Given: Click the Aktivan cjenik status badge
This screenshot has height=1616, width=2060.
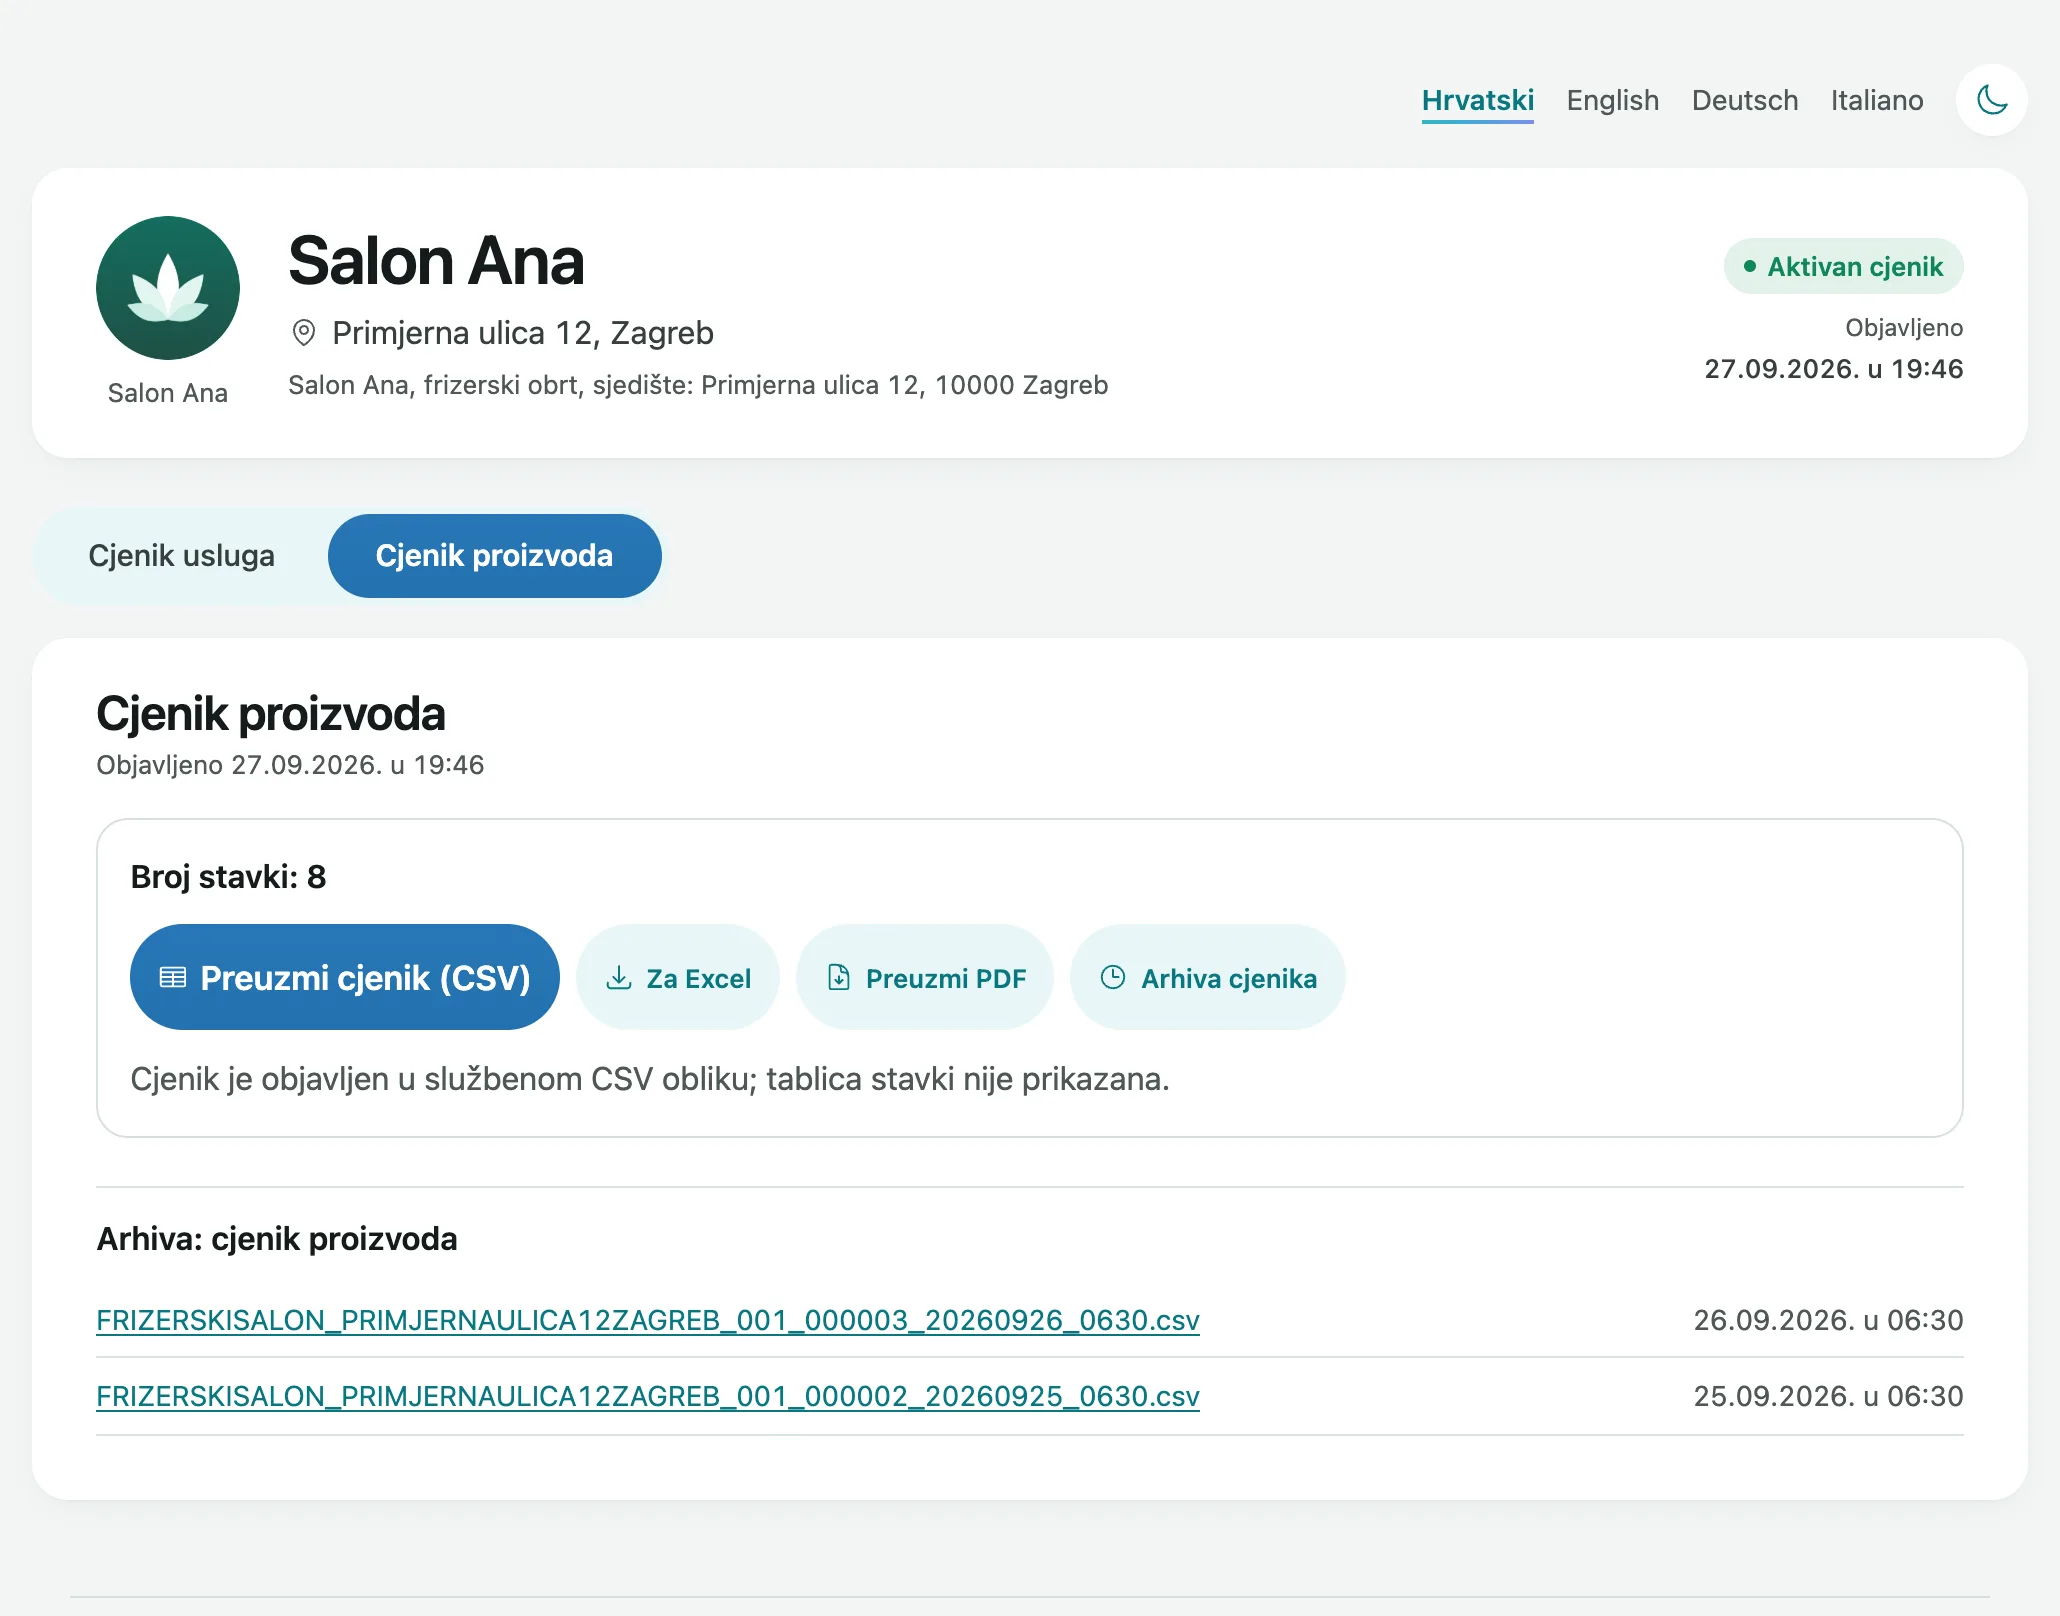Looking at the screenshot, I should [x=1843, y=266].
